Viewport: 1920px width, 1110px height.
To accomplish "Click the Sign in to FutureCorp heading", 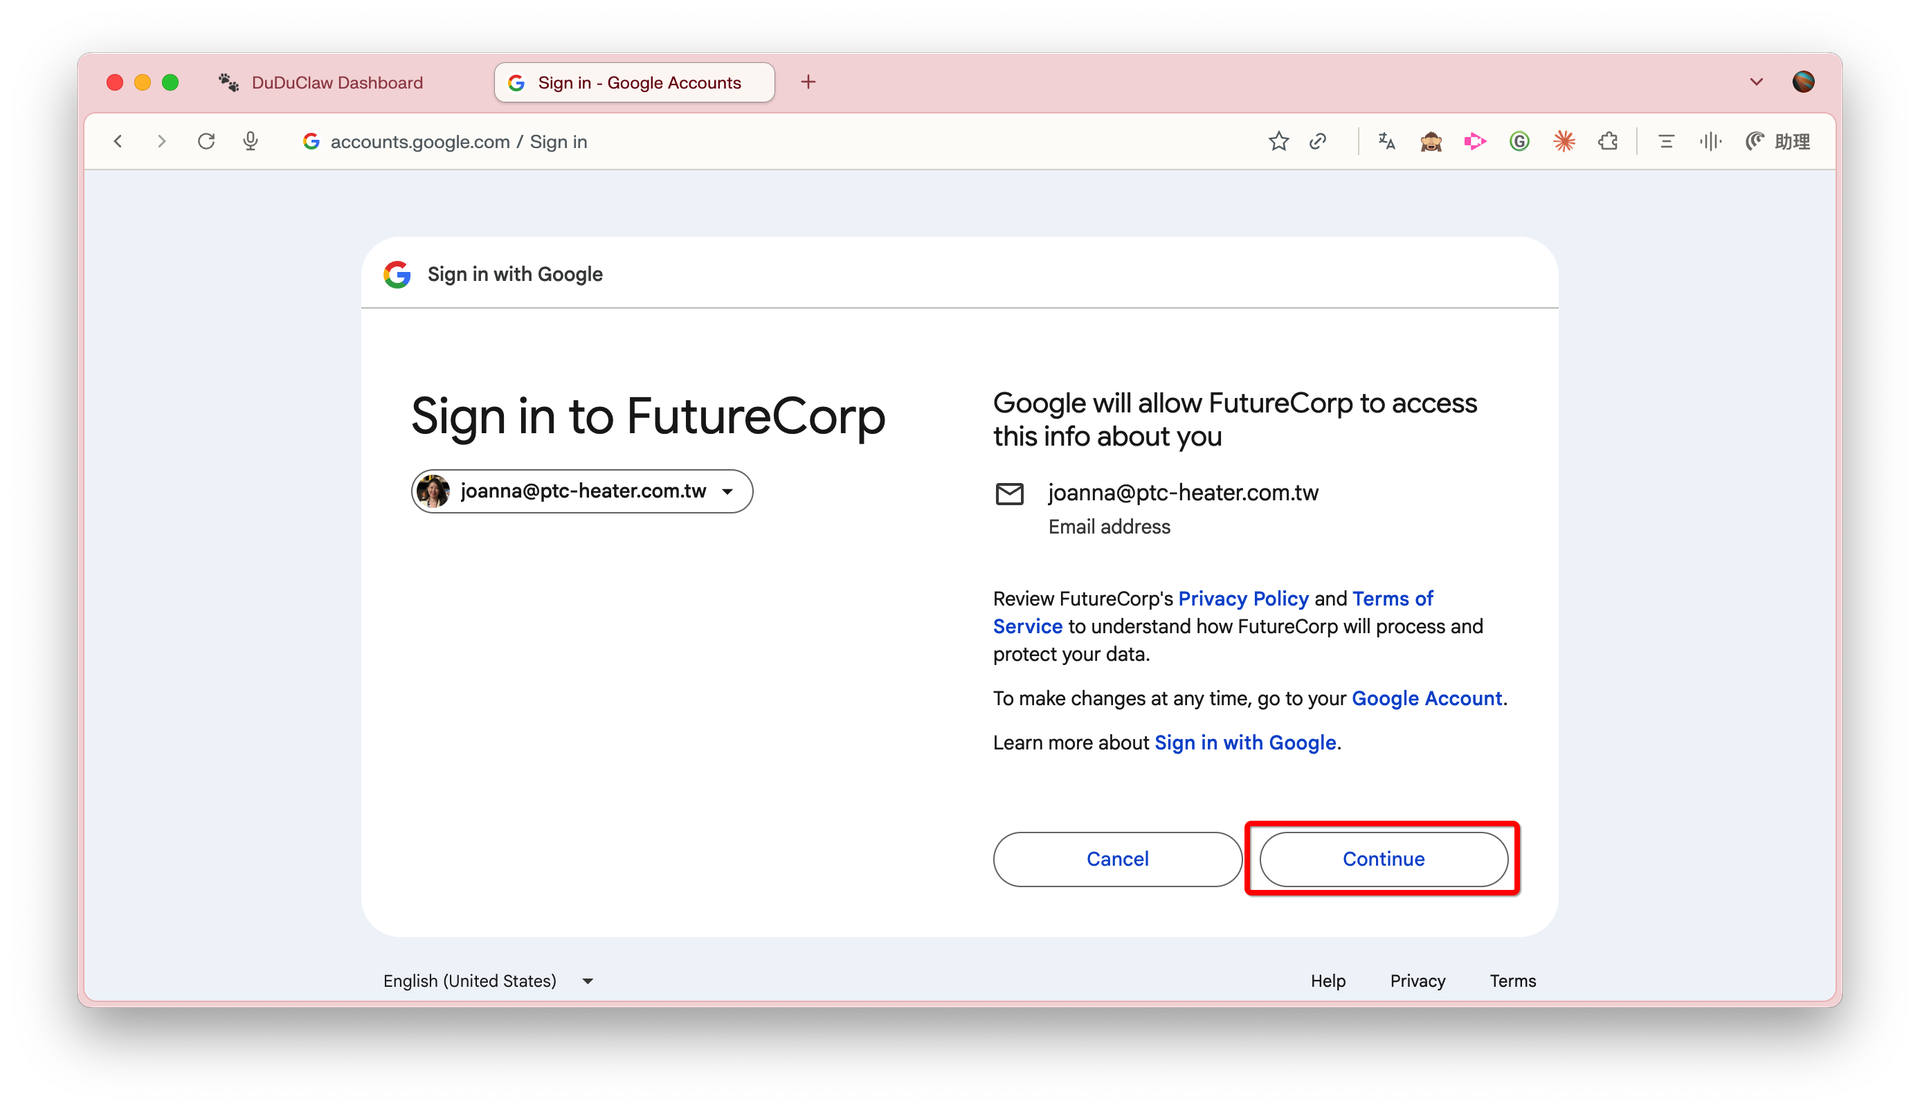I will tap(648, 416).
